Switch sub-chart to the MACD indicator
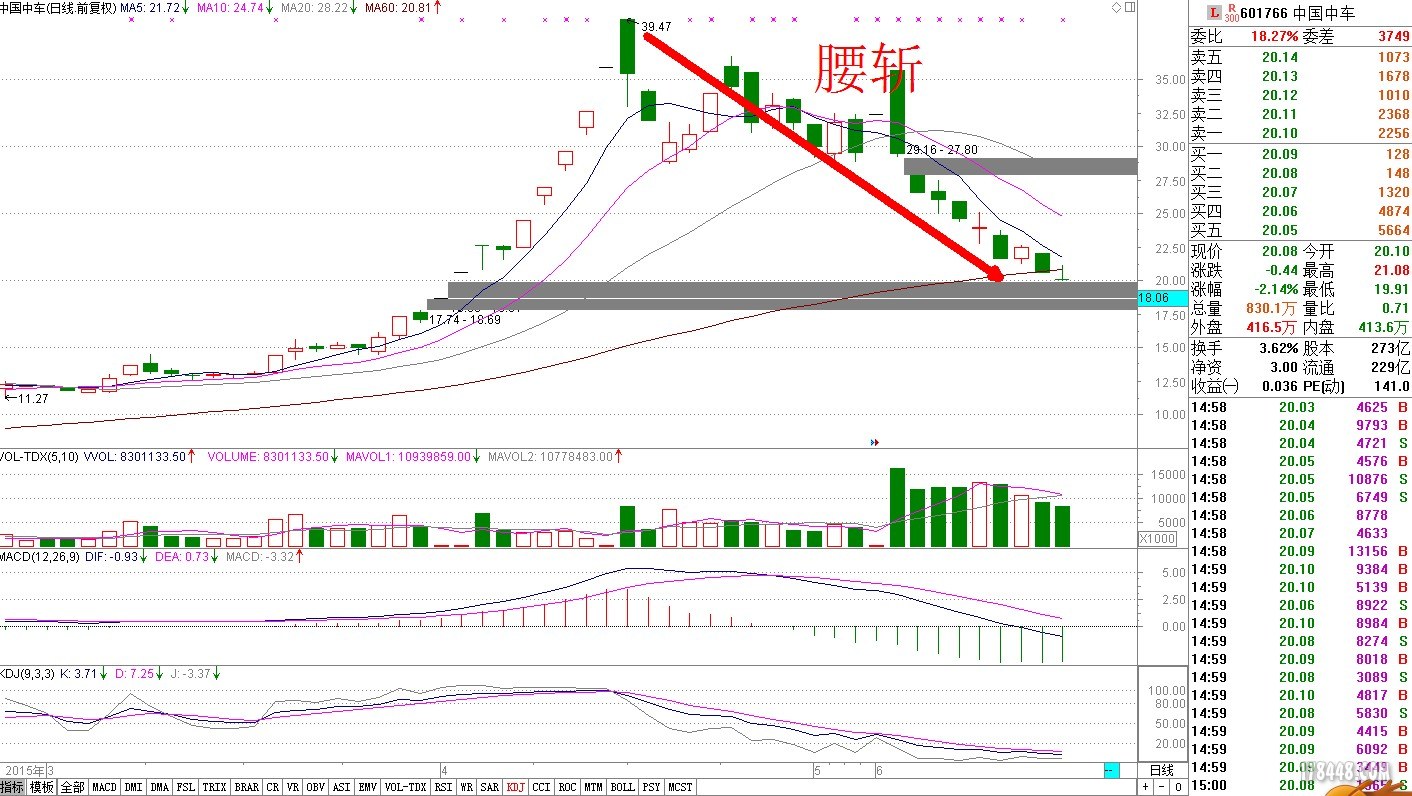The height and width of the screenshot is (796, 1412). (105, 787)
